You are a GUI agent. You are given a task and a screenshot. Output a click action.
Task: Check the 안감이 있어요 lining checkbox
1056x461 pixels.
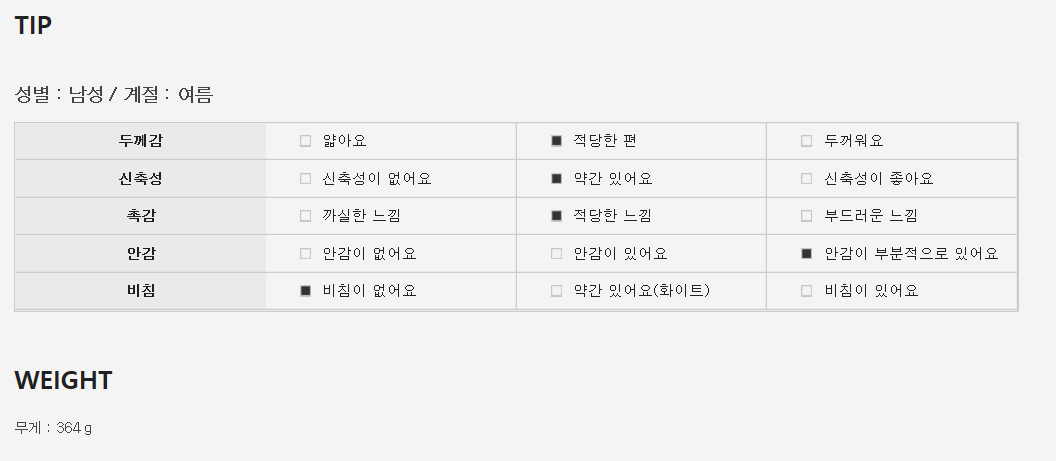557,254
